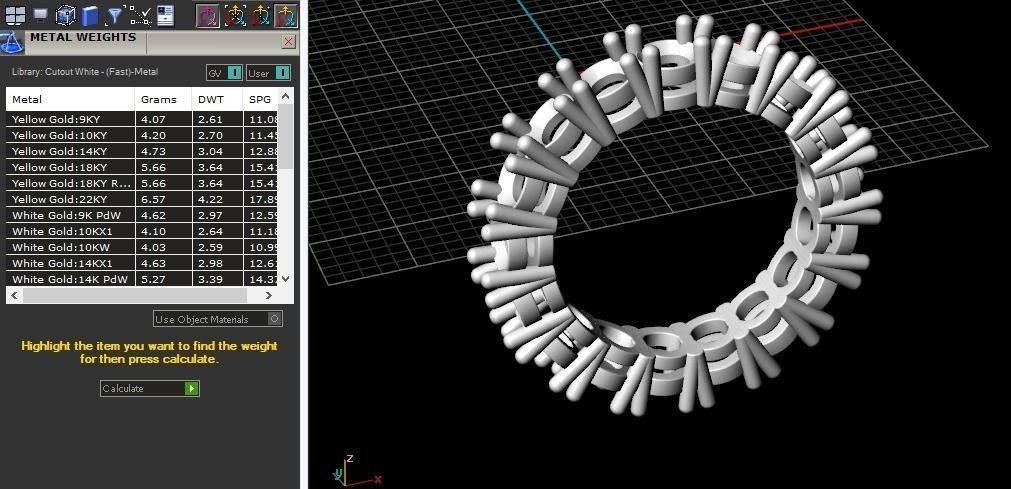
Task: Click the highlighted rightmost gumball icon
Action: tap(286, 15)
